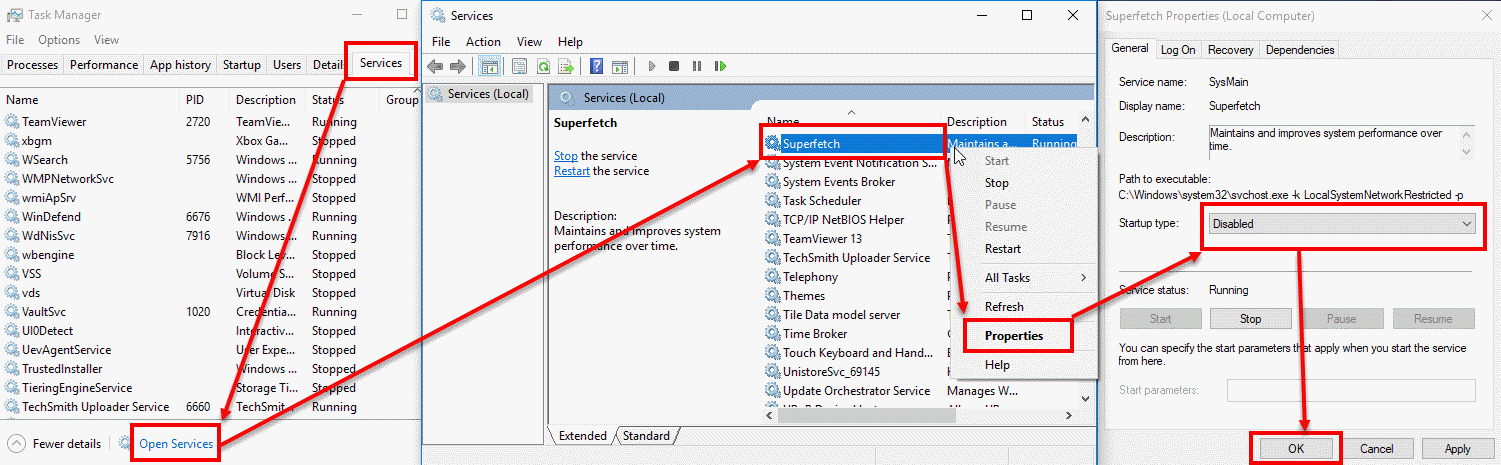Click the Stop Service toolbar icon

674,67
